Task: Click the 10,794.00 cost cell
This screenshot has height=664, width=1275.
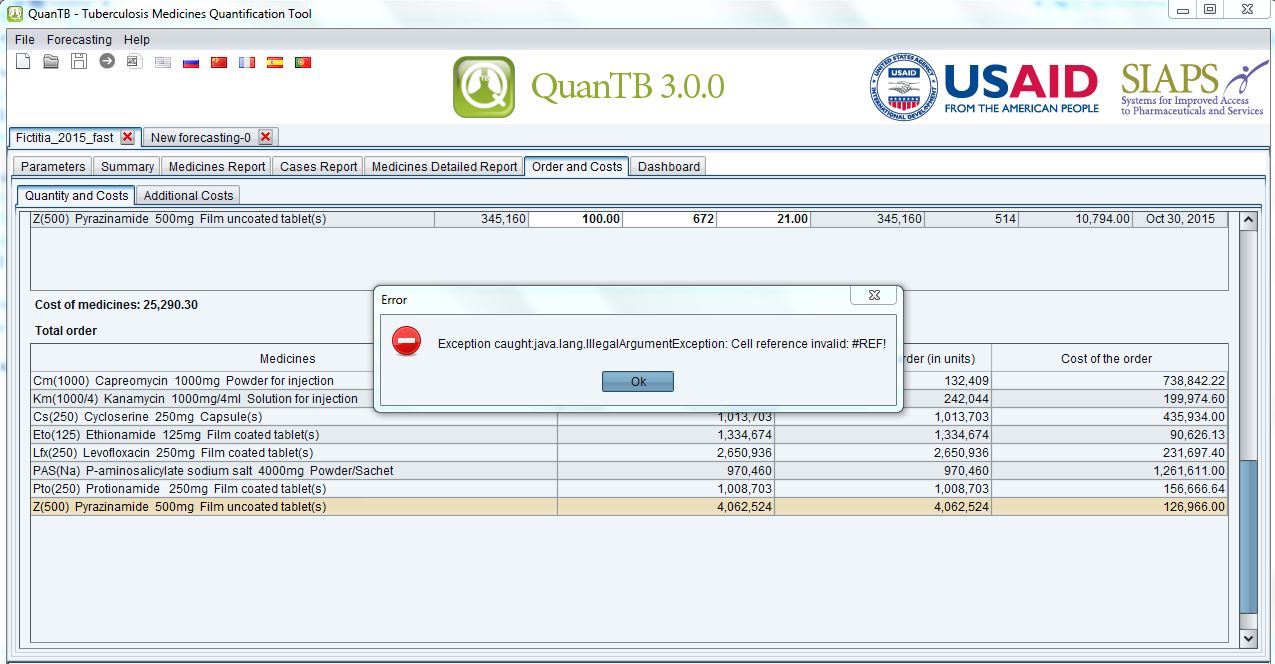Action: click(1076, 219)
